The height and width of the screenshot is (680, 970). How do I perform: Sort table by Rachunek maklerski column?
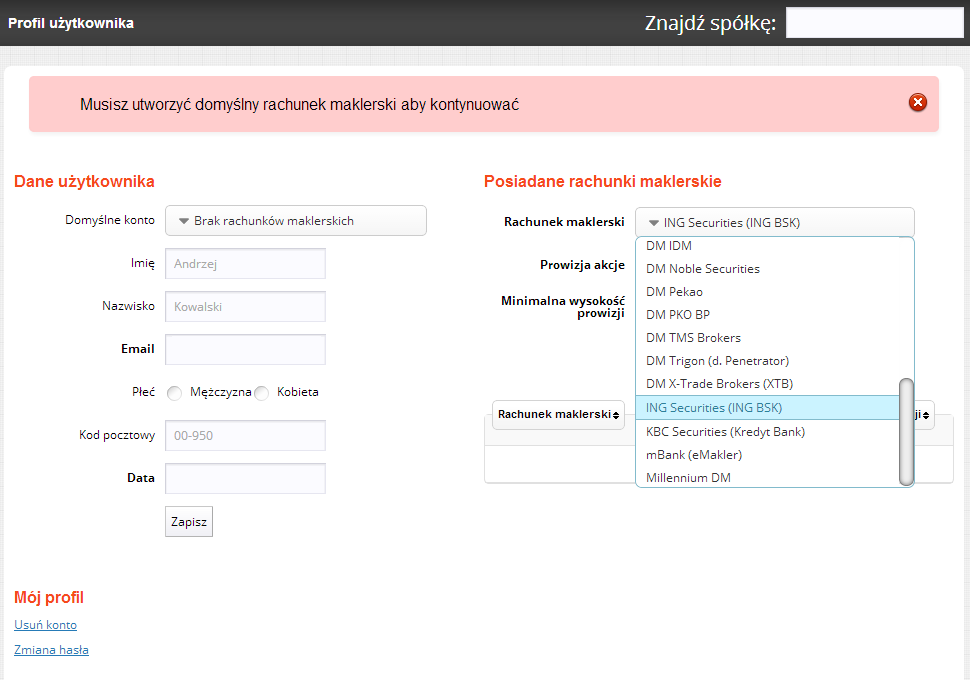tap(559, 415)
